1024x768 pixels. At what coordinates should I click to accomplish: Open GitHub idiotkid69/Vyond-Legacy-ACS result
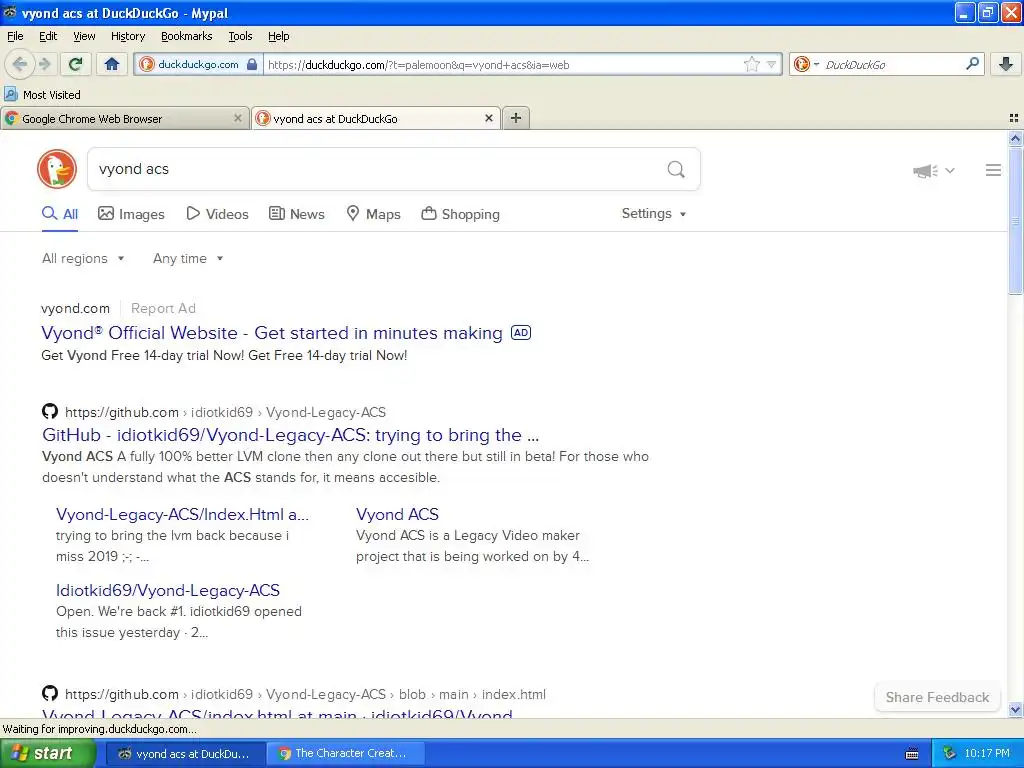(x=291, y=435)
